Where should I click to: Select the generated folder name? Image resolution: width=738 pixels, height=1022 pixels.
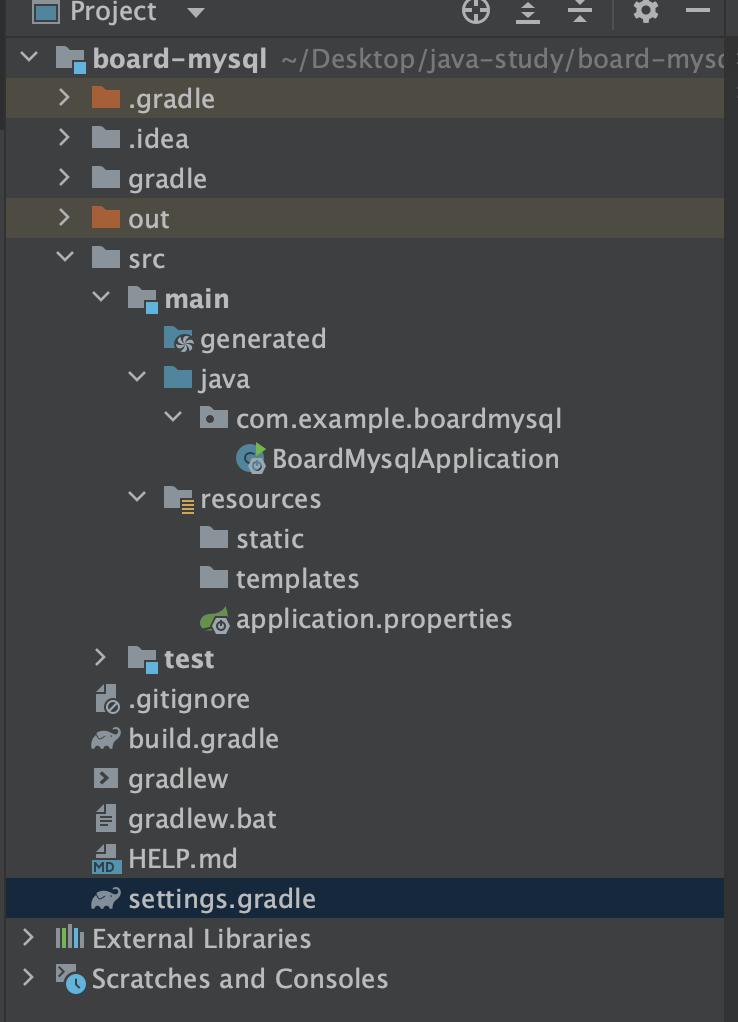[x=263, y=340]
